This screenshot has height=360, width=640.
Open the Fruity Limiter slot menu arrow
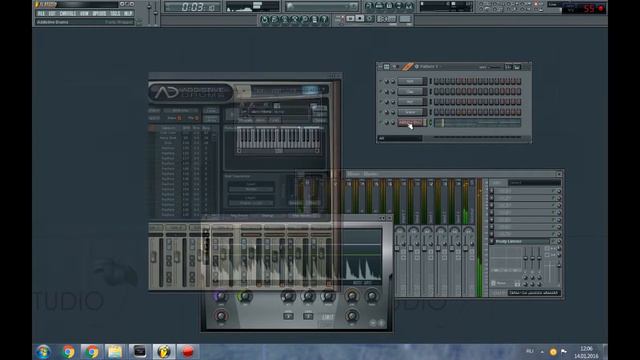coord(491,241)
